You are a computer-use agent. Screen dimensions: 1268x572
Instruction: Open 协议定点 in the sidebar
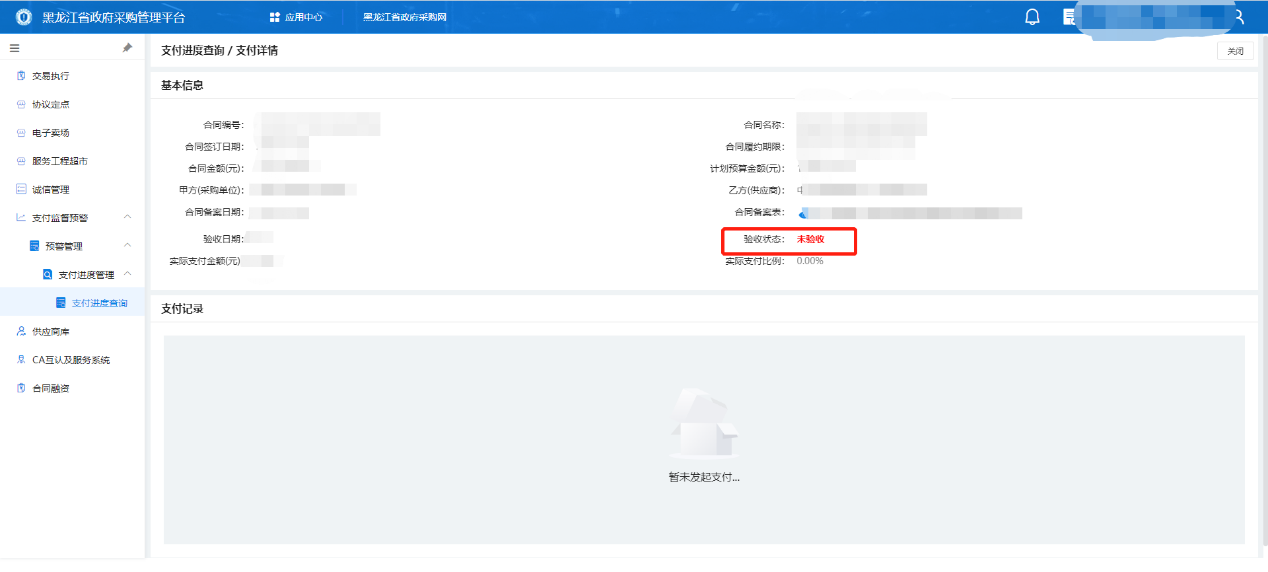click(x=50, y=104)
